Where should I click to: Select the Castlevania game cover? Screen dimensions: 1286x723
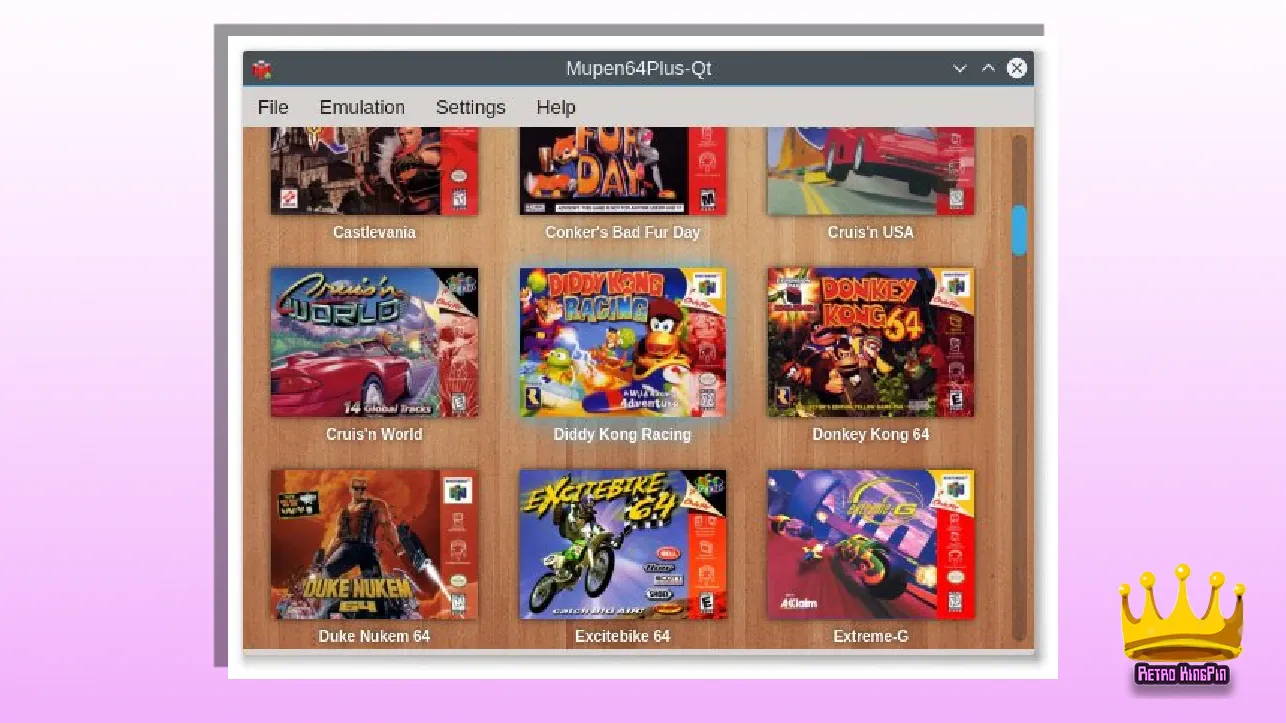click(374, 171)
